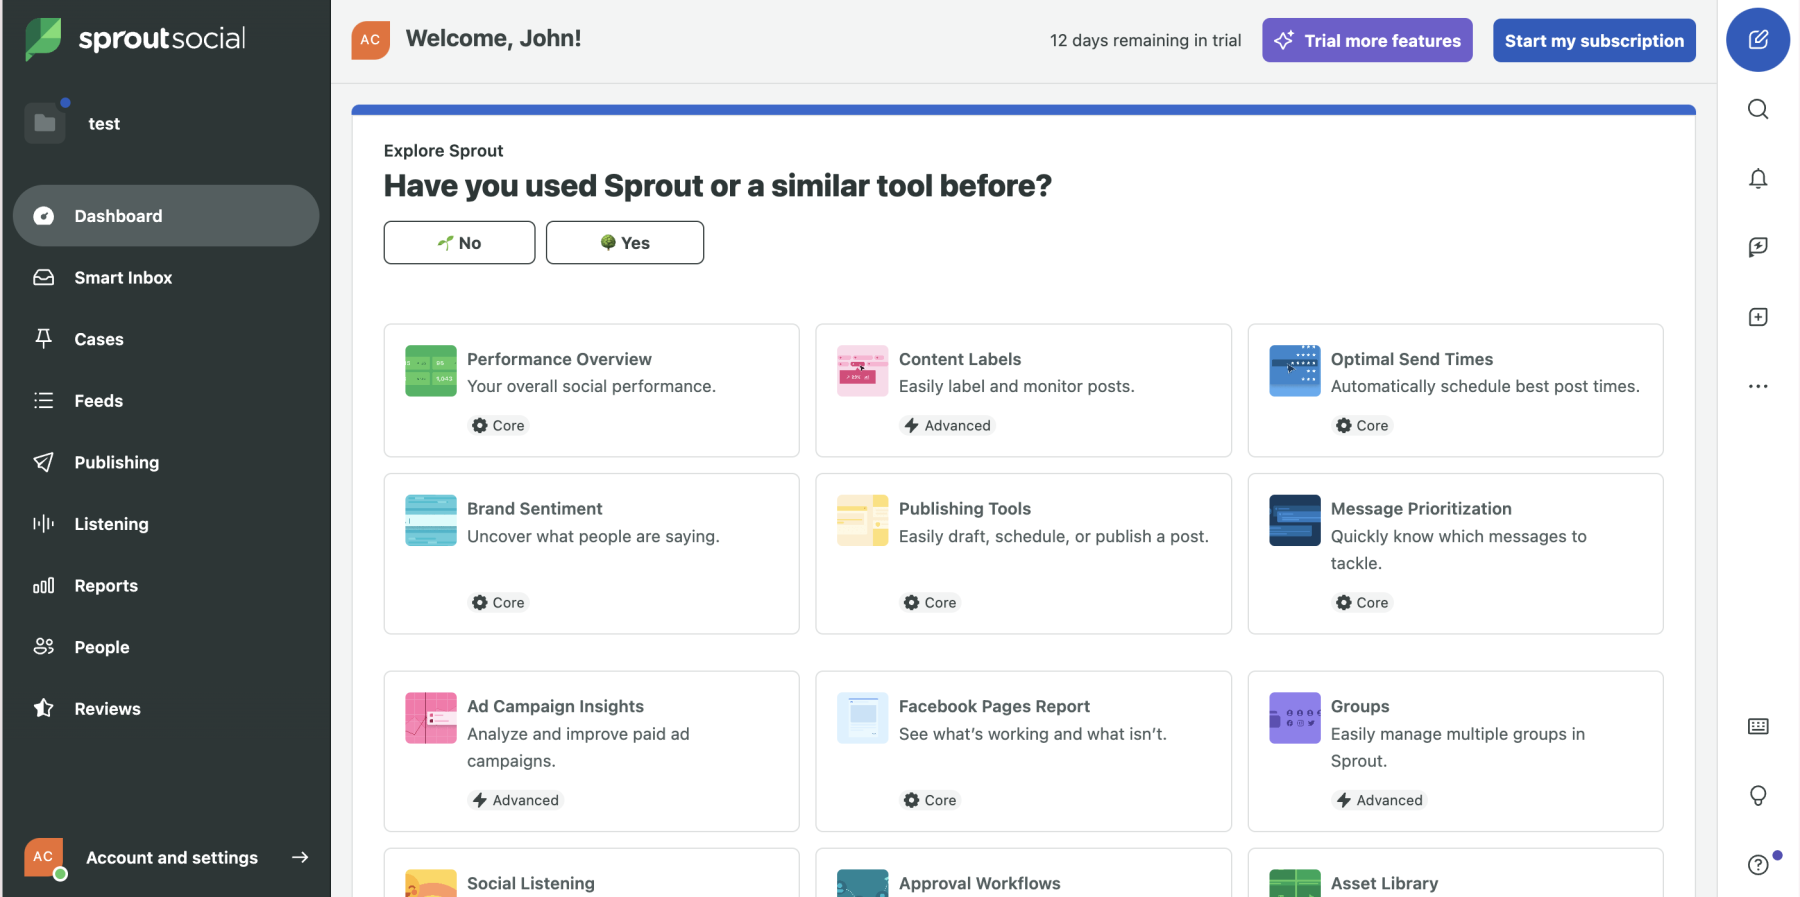Open the Groups feature card
This screenshot has width=1800, height=897.
[x=1455, y=751]
